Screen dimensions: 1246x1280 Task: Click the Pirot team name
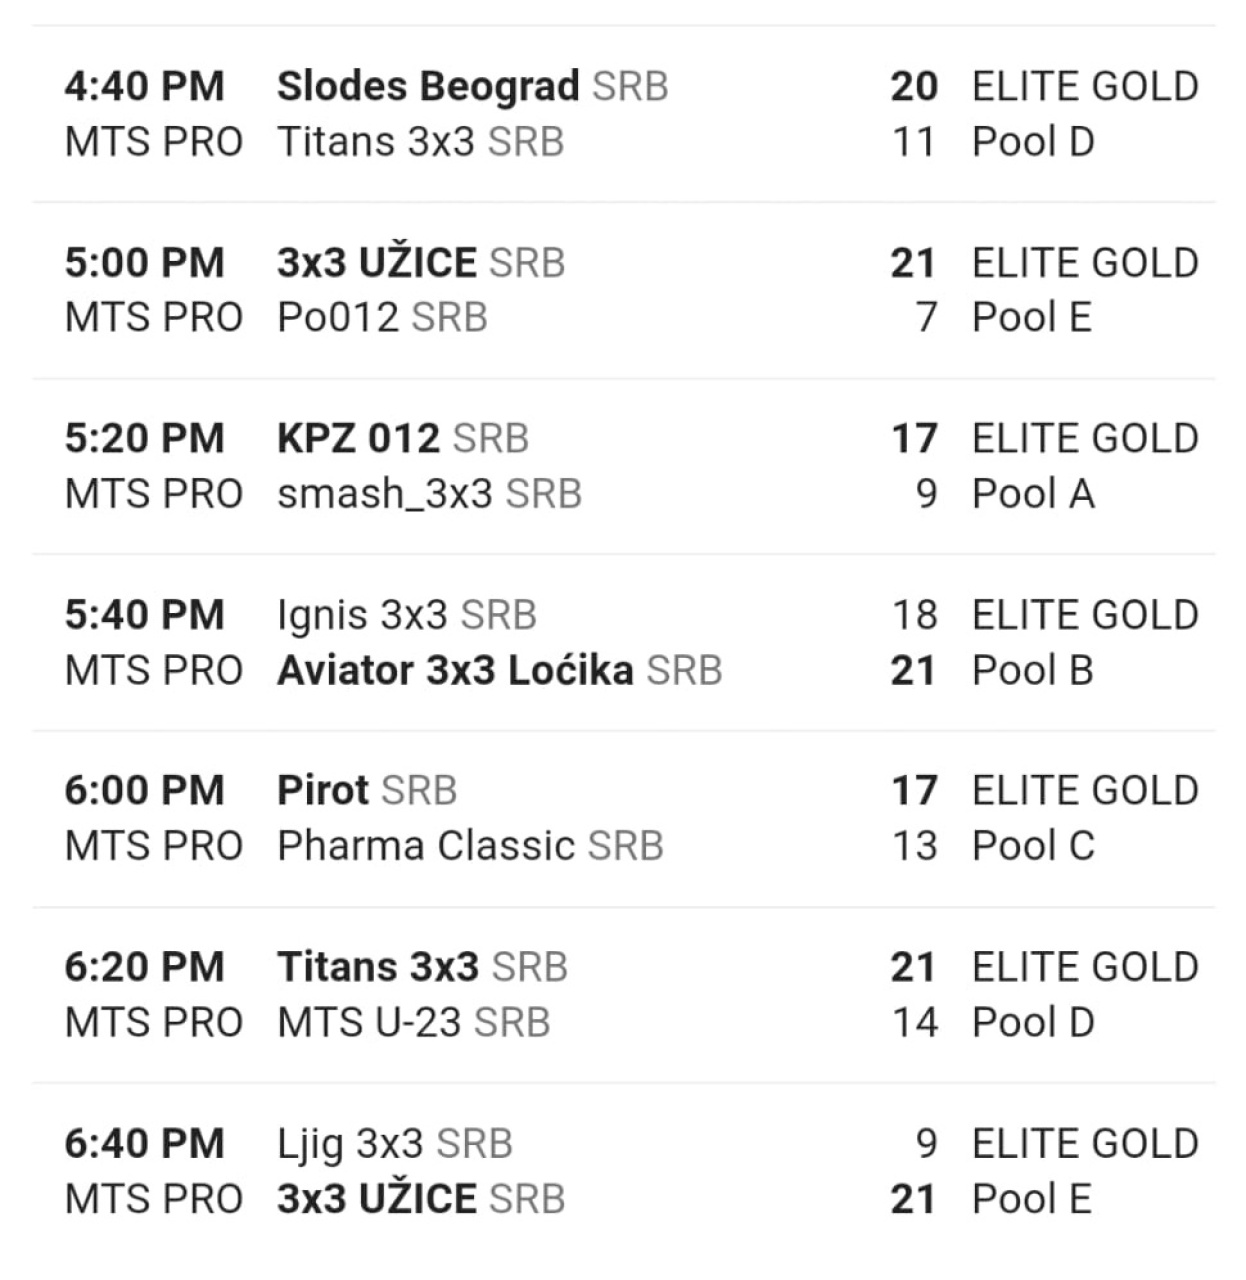pos(322,791)
